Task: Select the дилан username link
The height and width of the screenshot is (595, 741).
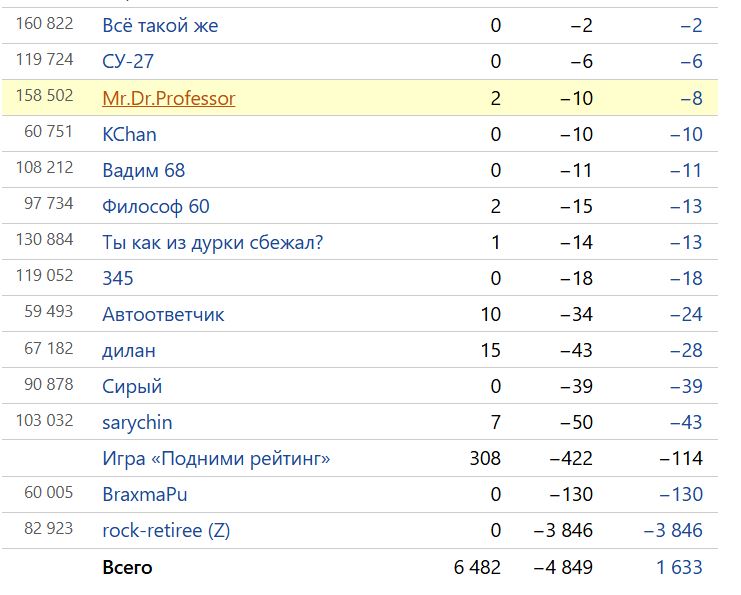Action: click(x=129, y=350)
